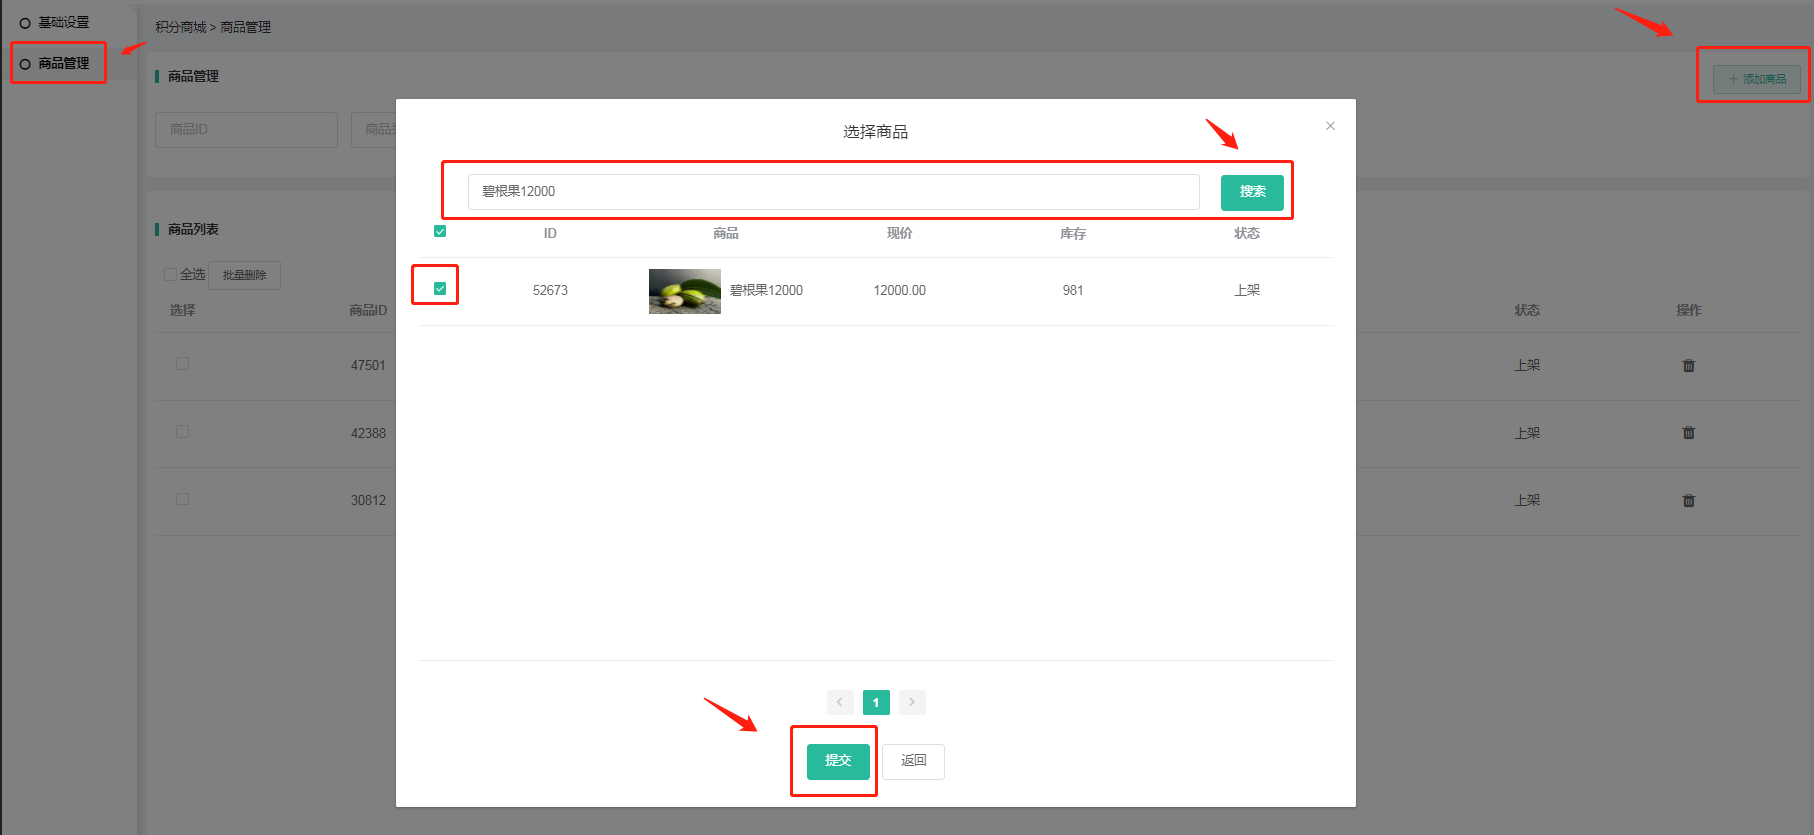This screenshot has width=1814, height=835.
Task: Select page 1 in pagination
Action: (x=876, y=703)
